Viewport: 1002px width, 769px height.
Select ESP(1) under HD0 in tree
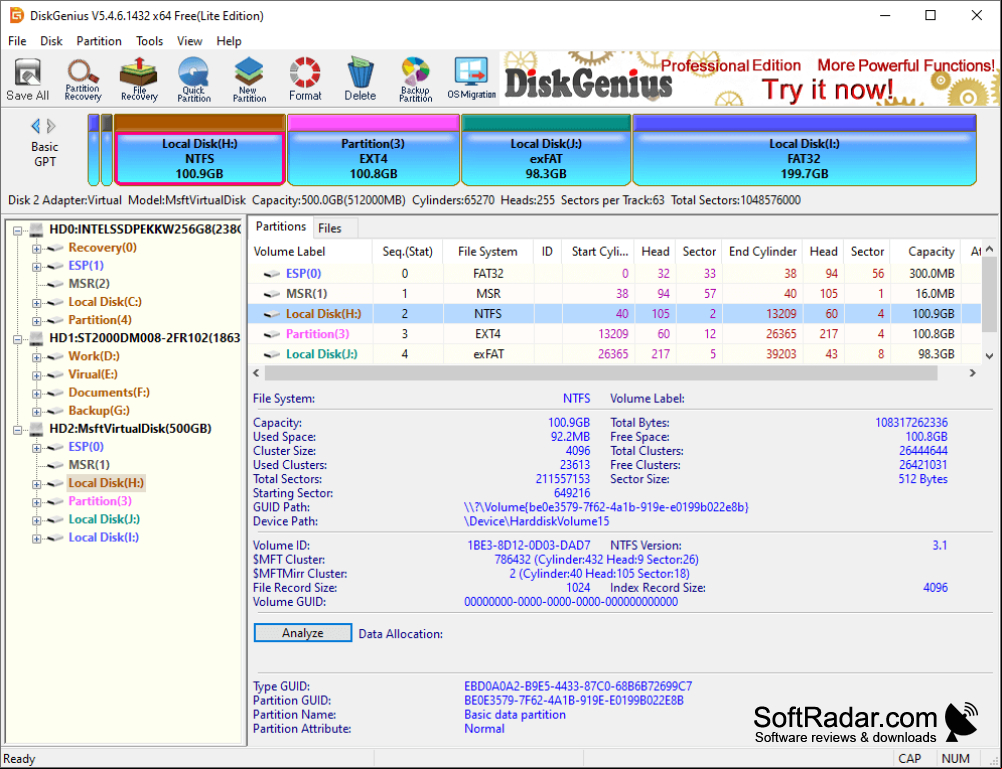tap(86, 266)
